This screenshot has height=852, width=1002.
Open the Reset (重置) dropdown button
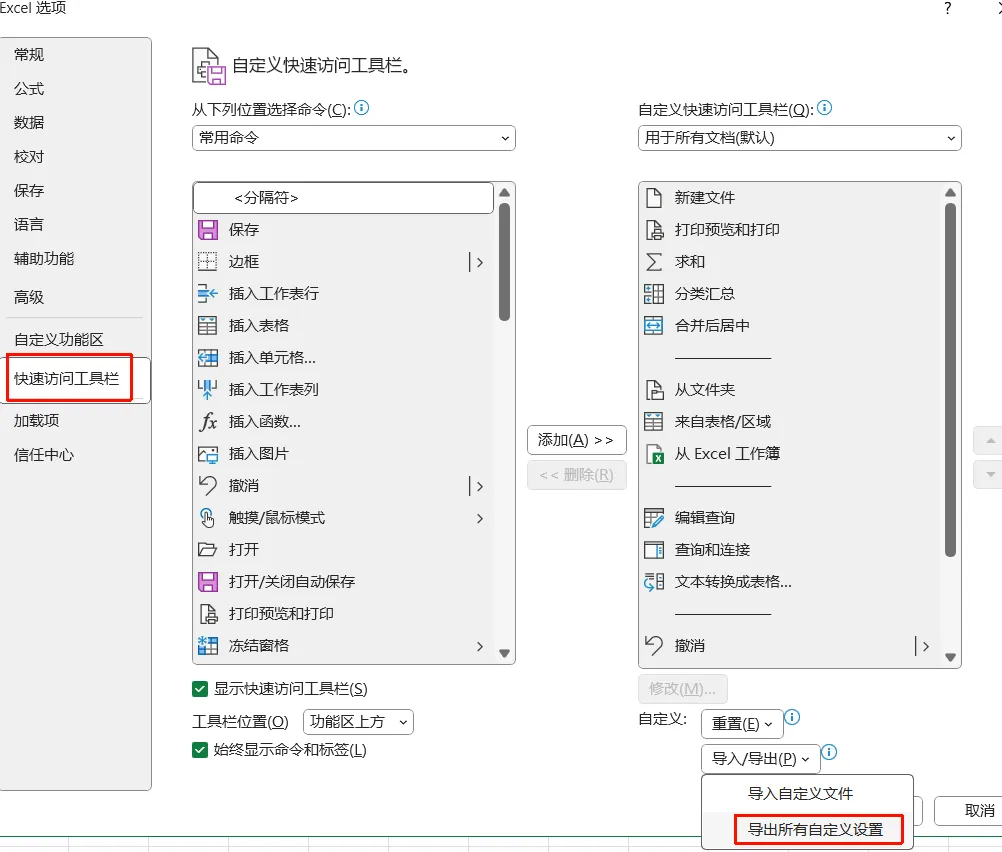tap(742, 724)
